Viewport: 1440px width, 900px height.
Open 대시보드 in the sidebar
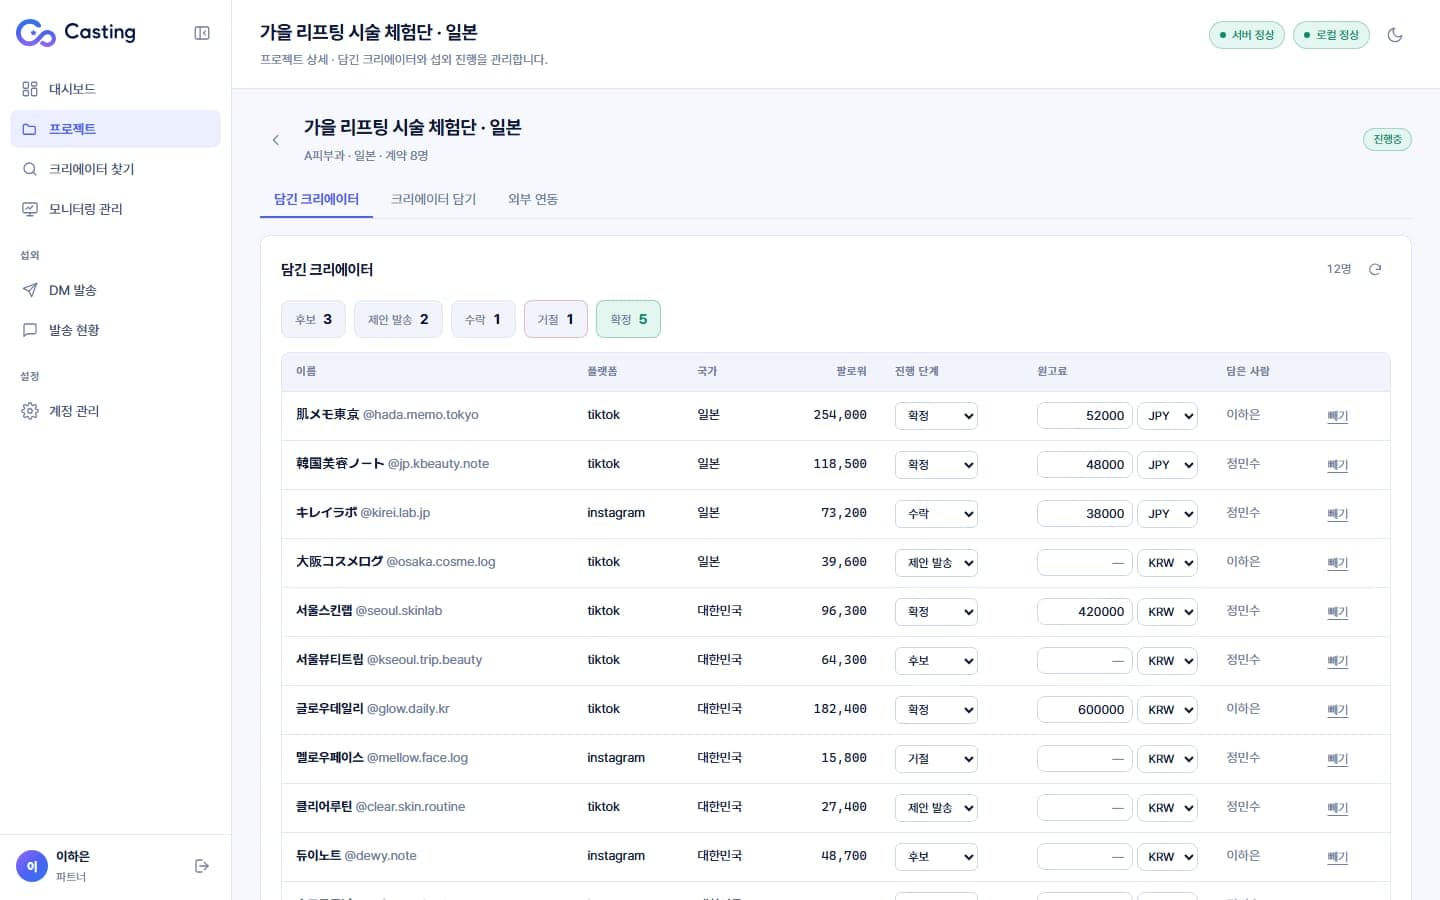point(115,89)
